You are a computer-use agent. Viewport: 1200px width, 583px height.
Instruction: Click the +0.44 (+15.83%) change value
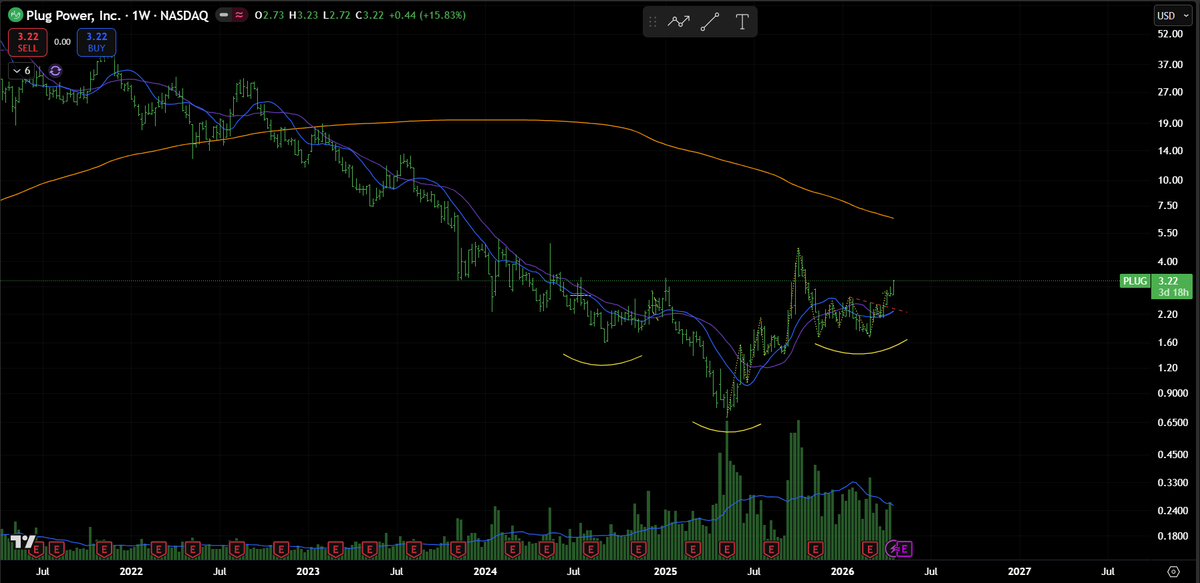(426, 16)
